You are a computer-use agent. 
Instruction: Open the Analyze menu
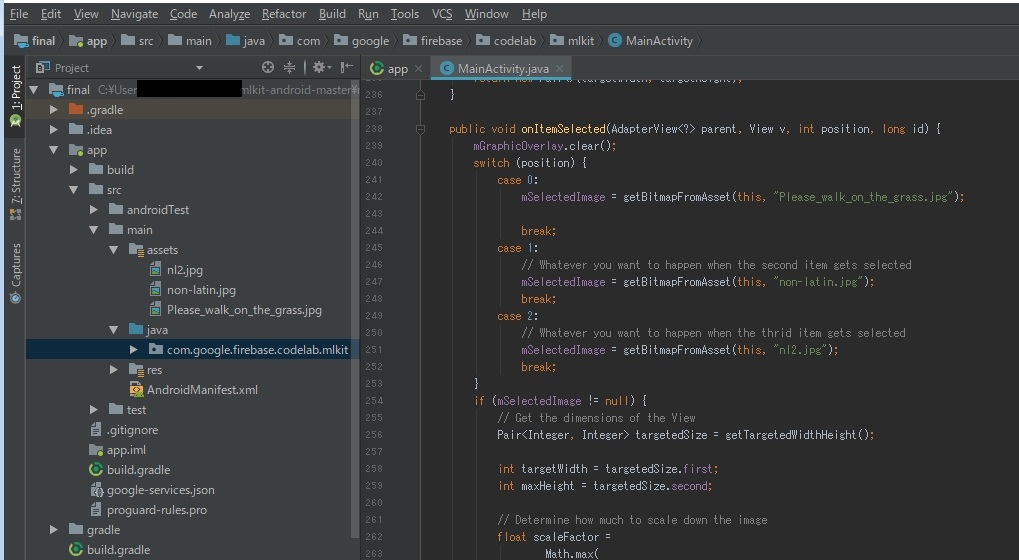(229, 14)
